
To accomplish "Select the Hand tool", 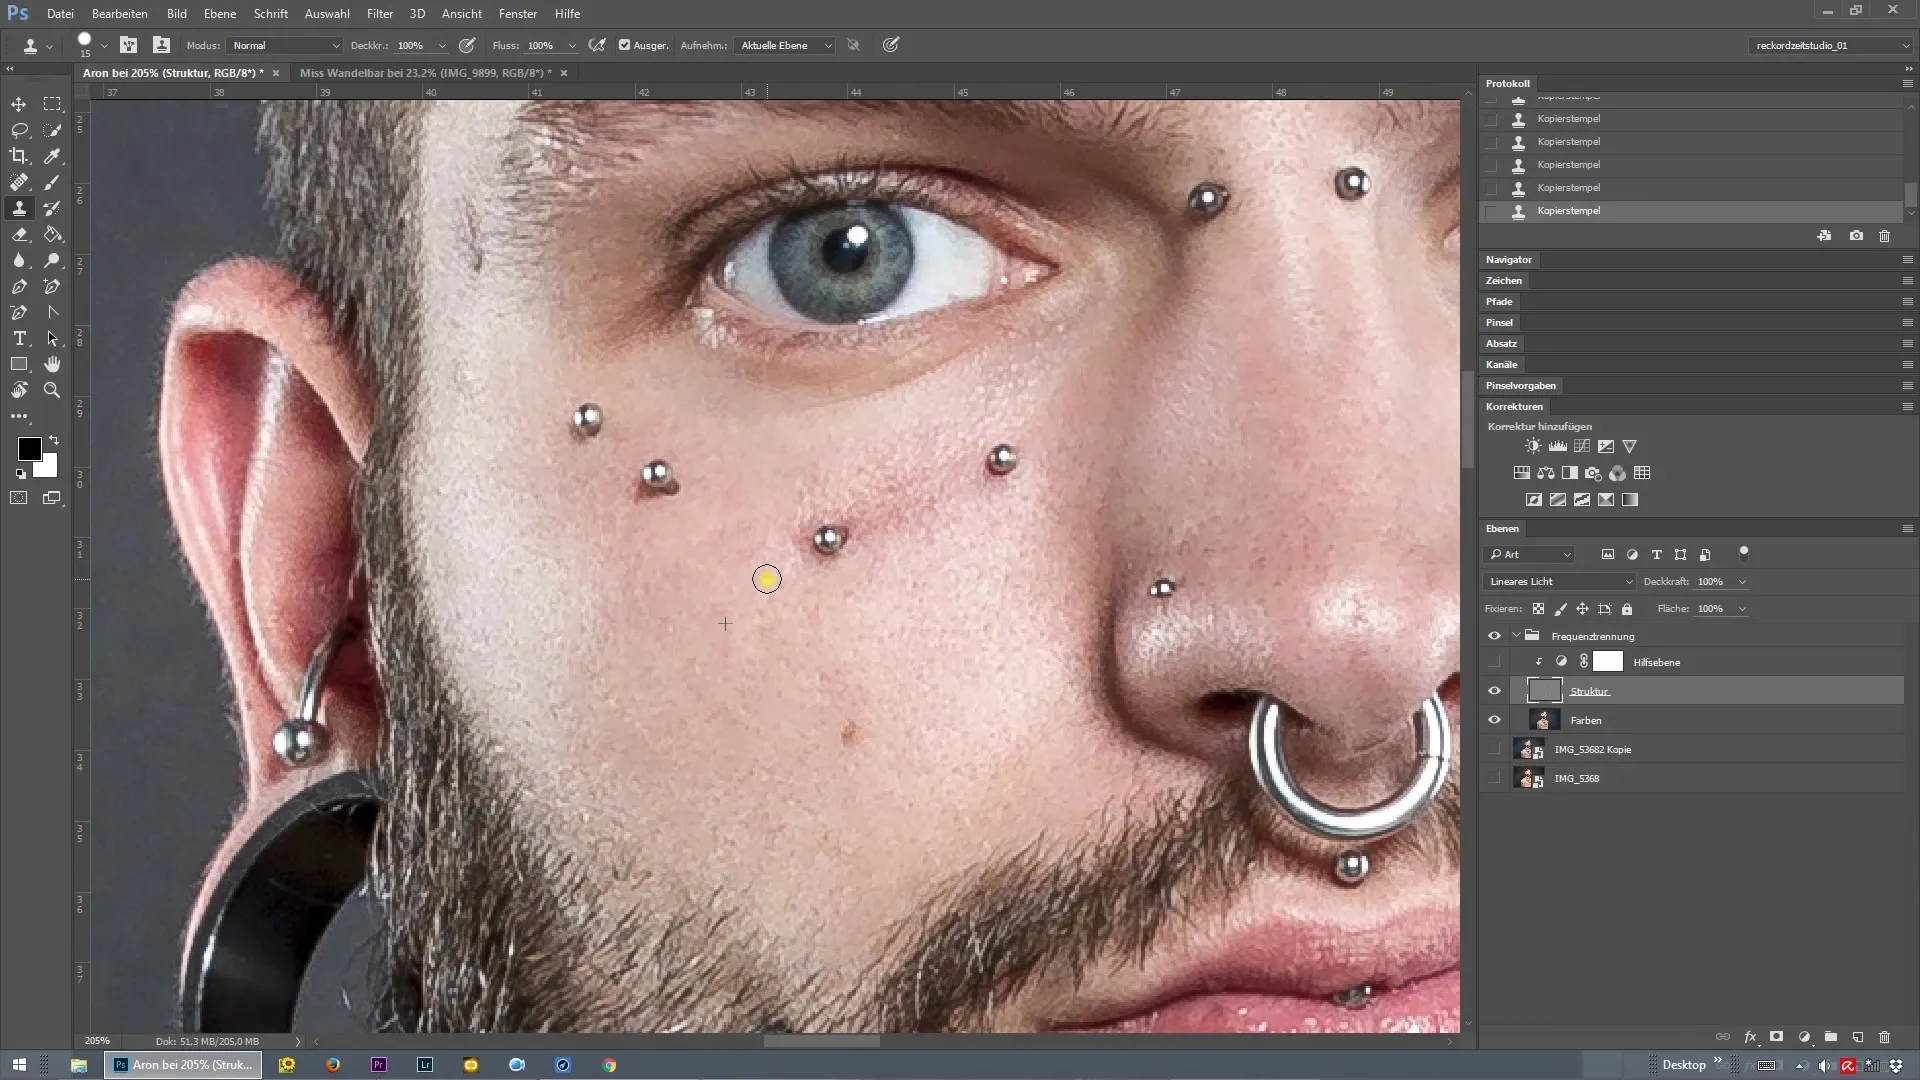I will [x=52, y=364].
